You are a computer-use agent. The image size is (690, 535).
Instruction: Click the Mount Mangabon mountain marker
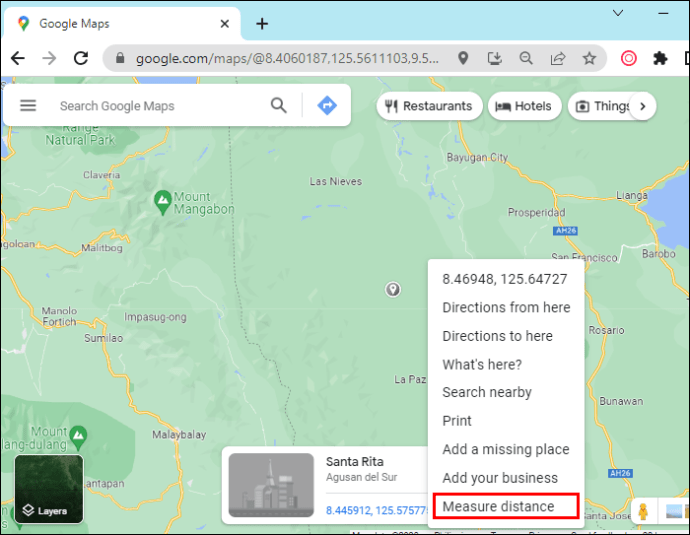[x=163, y=202]
